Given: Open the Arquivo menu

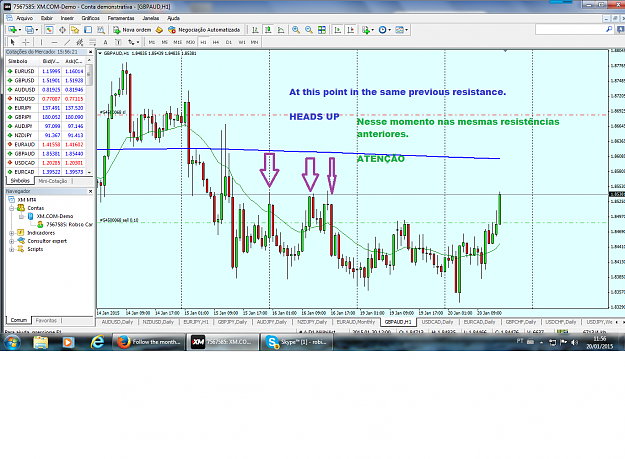Looking at the screenshot, I should (24, 18).
